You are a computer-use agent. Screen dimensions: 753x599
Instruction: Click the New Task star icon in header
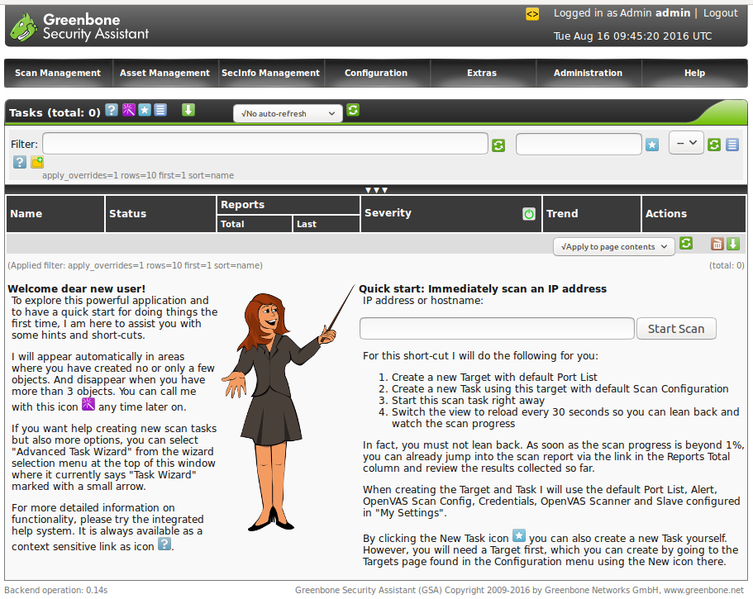coord(144,110)
